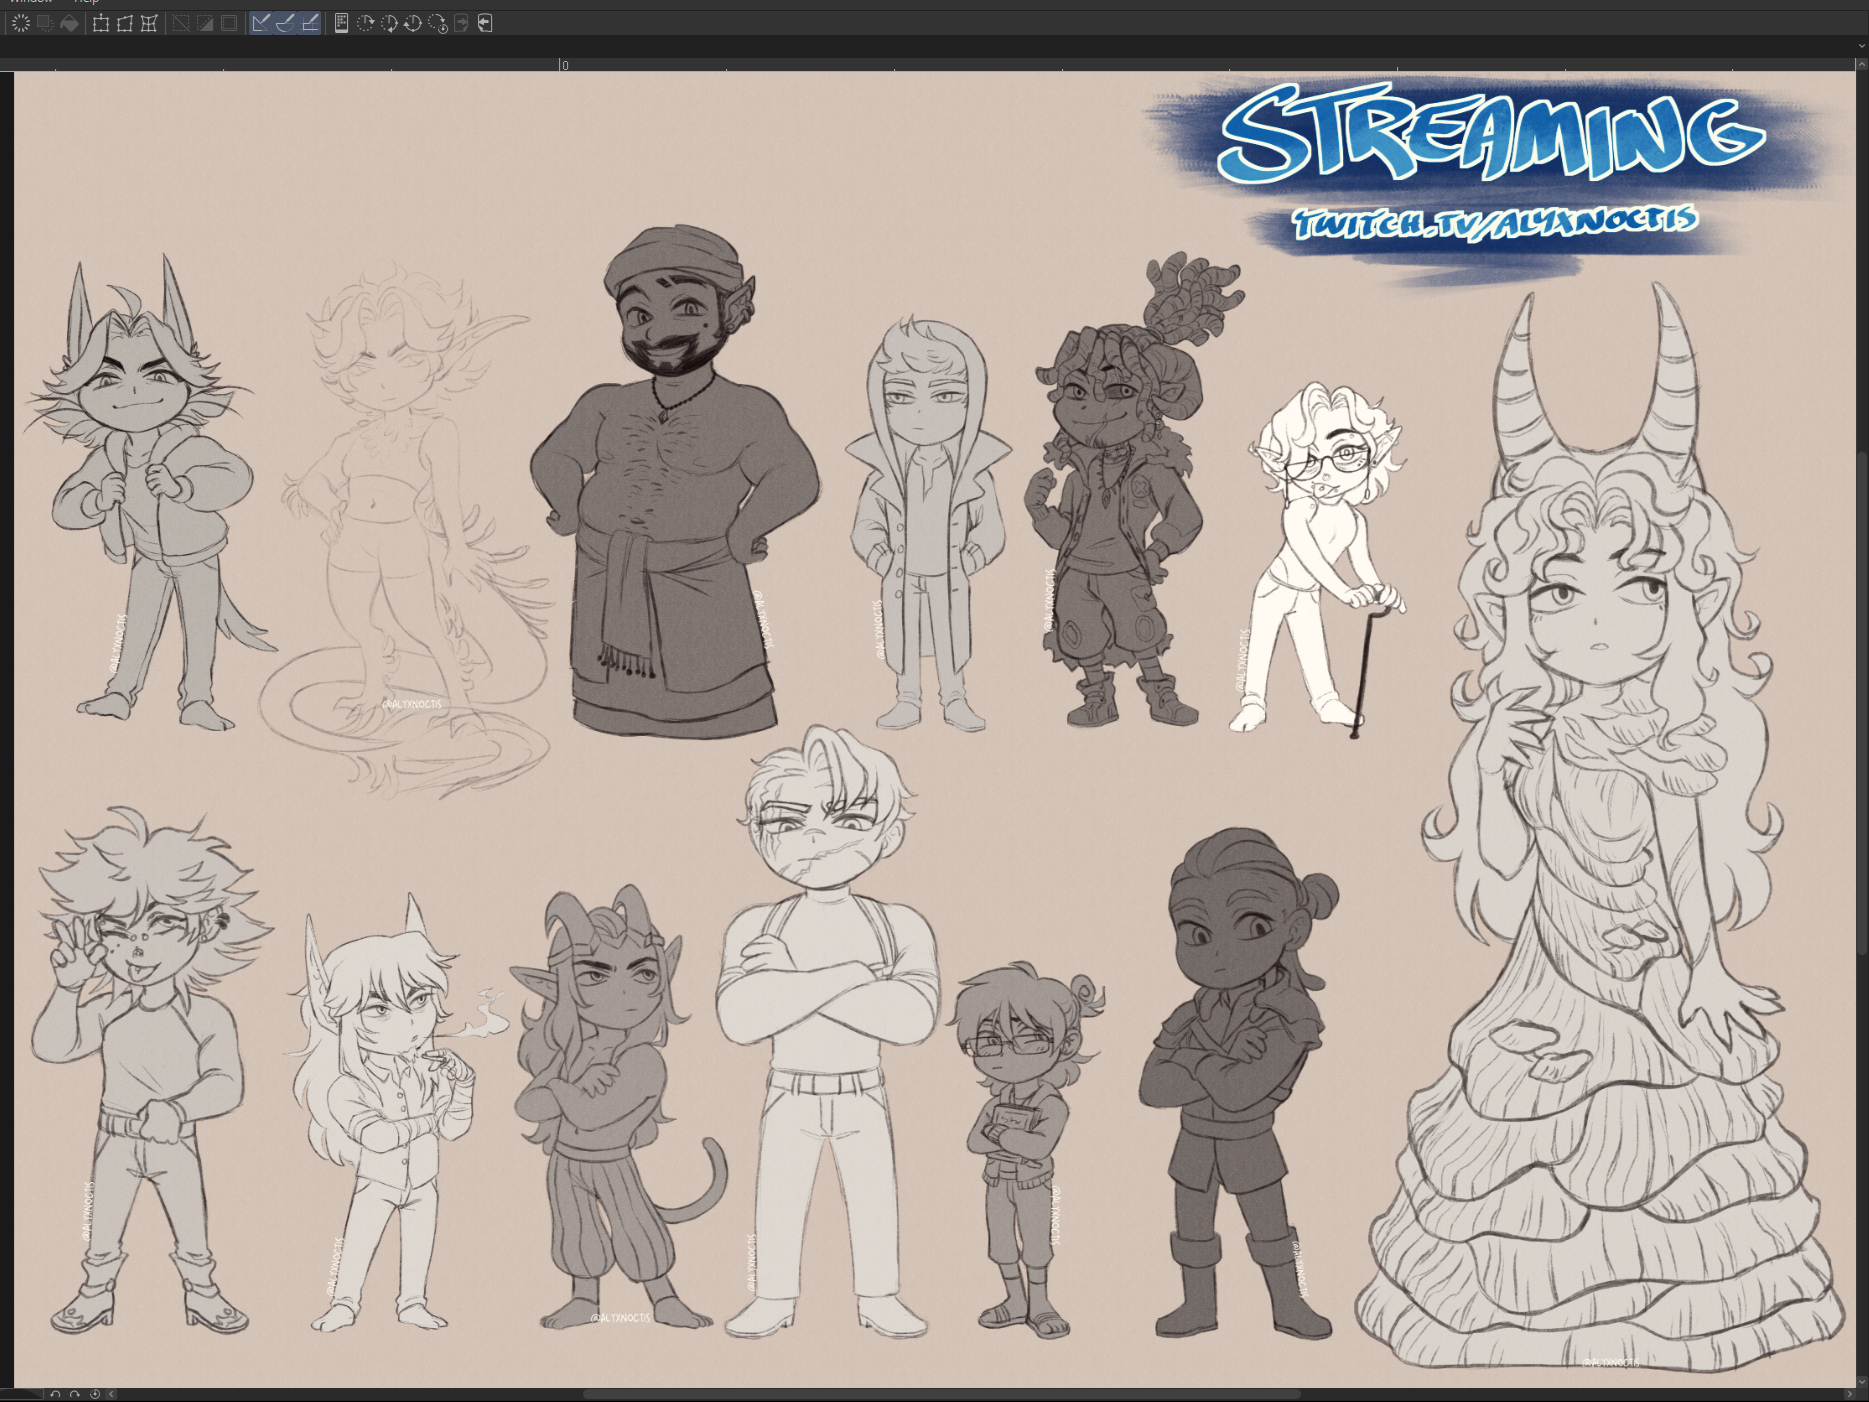Reset canvas rotation in the bottom bar
This screenshot has height=1402, width=1869.
click(x=95, y=1394)
